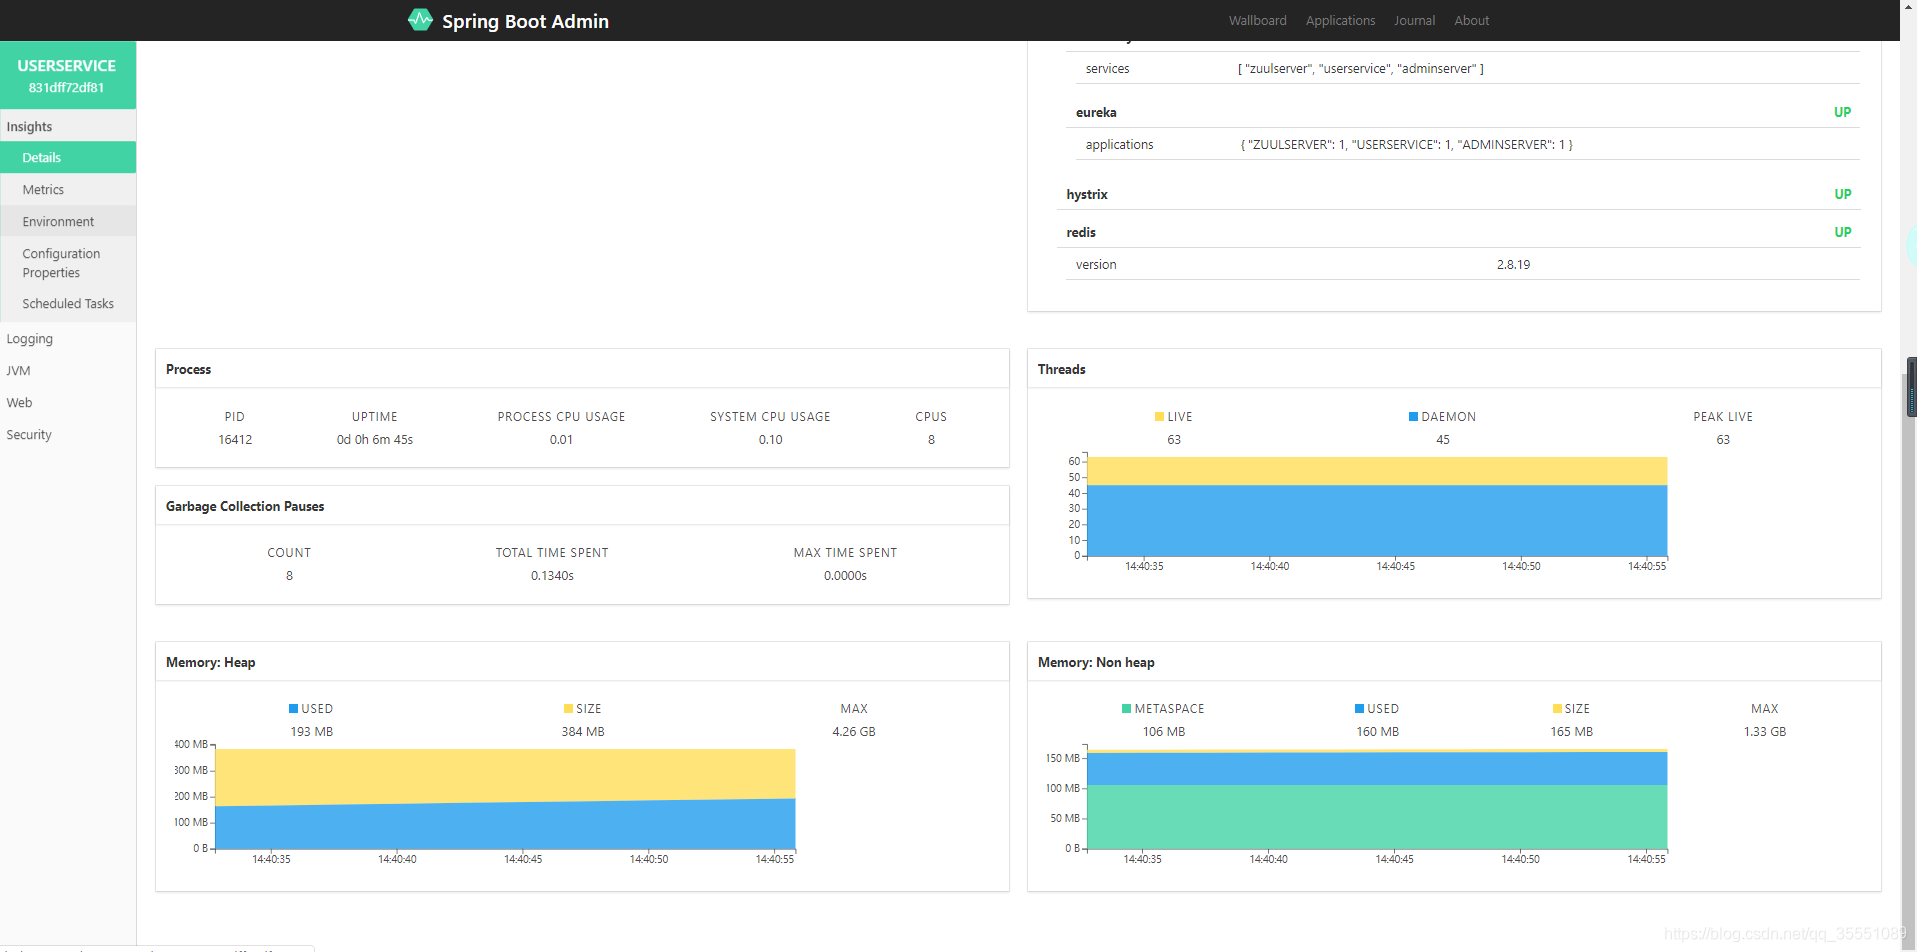1917x952 pixels.
Task: Collapse the Insights sidebar section
Action: 67,126
